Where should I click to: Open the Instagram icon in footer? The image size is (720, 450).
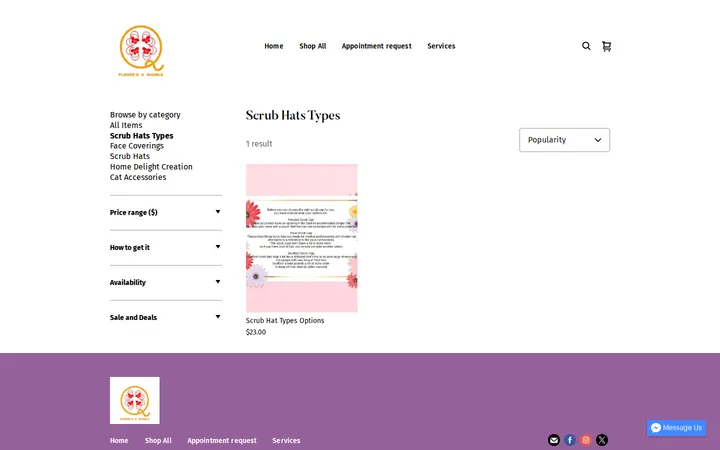[585, 440]
